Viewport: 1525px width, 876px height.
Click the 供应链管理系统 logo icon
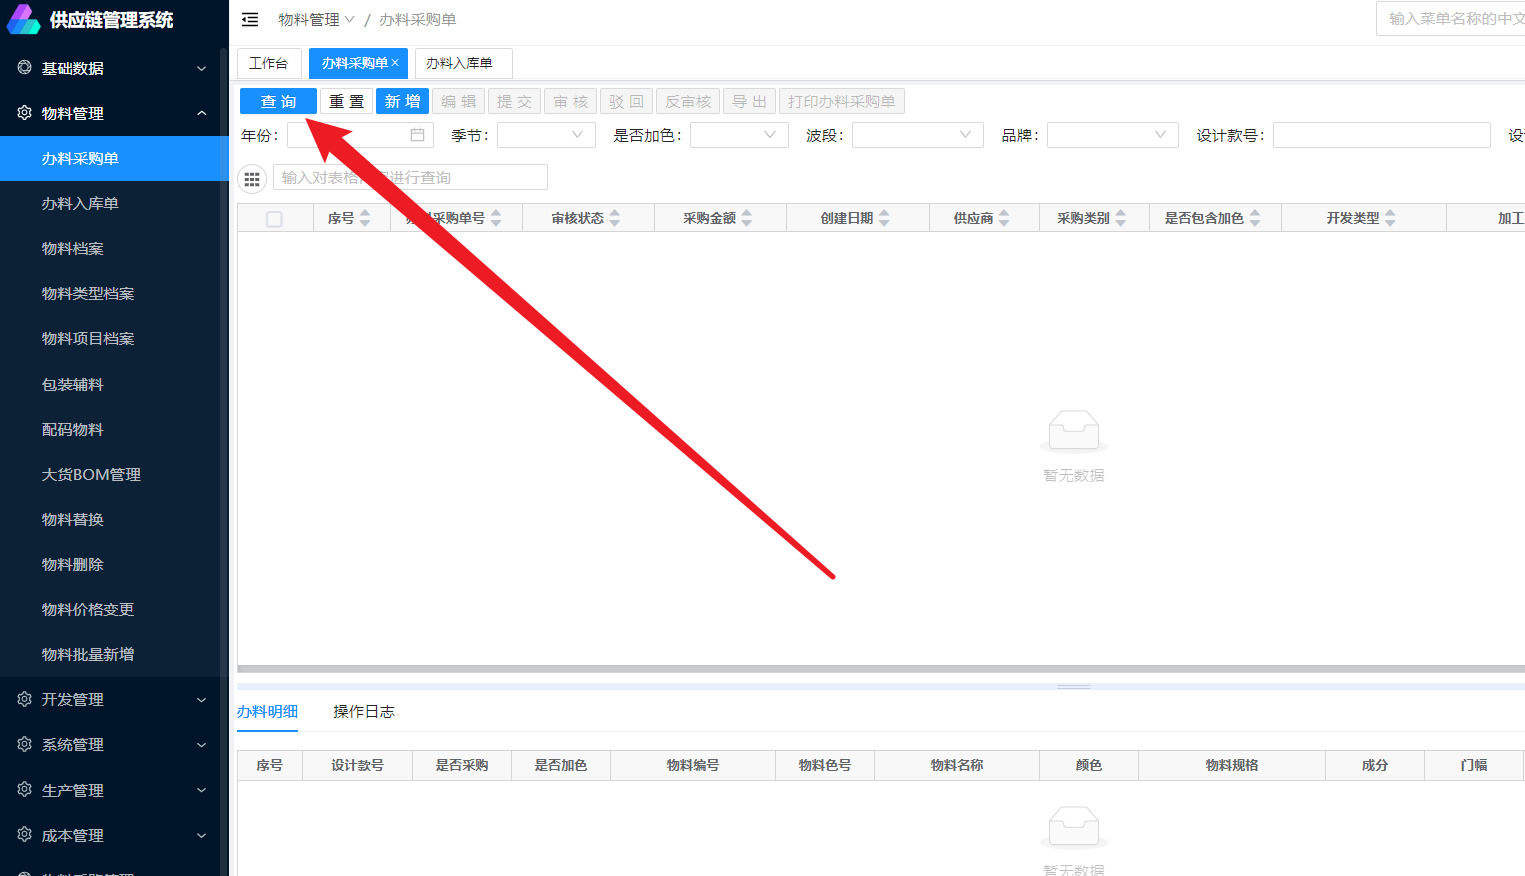point(24,20)
